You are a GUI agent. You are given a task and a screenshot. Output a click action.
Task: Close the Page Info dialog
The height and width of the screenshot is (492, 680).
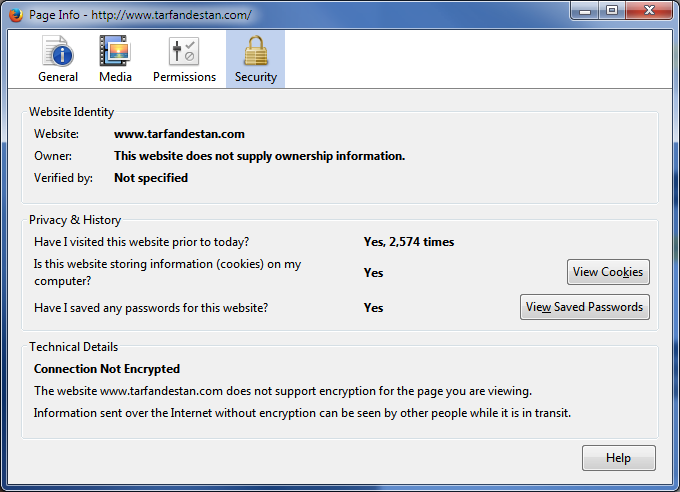coord(648,11)
